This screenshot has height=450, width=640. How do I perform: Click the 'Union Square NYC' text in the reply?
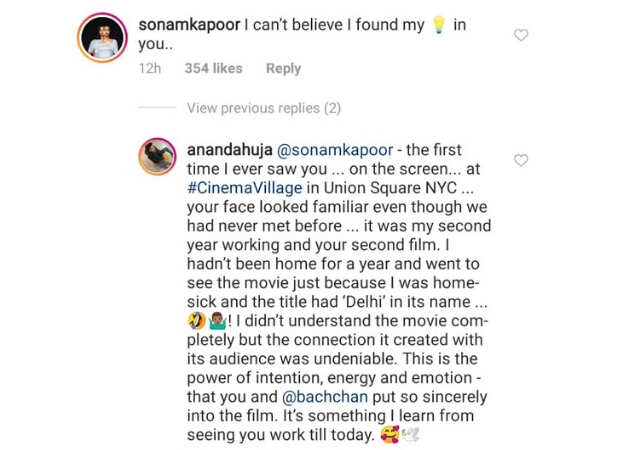390,188
